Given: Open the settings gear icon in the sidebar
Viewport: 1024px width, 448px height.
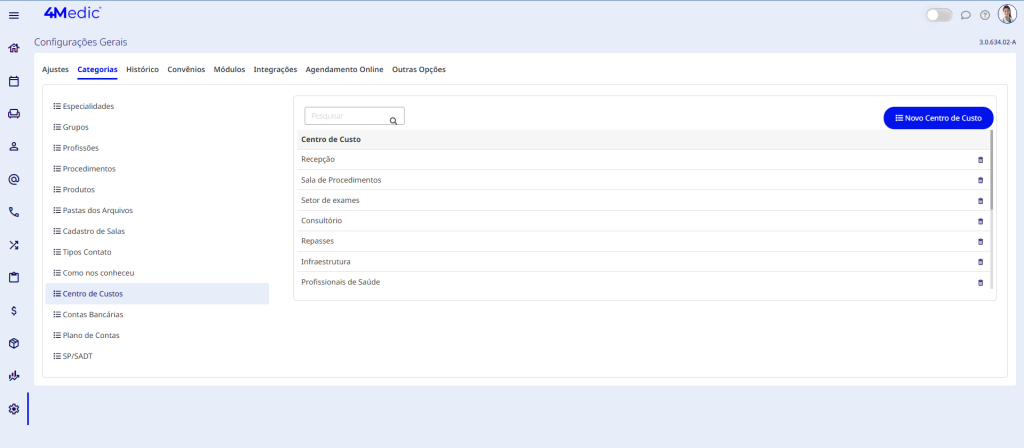Looking at the screenshot, I should point(14,409).
